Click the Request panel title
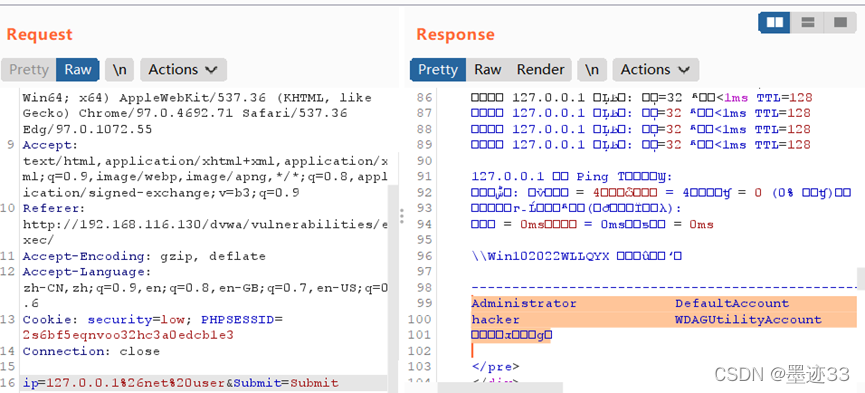This screenshot has height=393, width=865. pos(39,34)
